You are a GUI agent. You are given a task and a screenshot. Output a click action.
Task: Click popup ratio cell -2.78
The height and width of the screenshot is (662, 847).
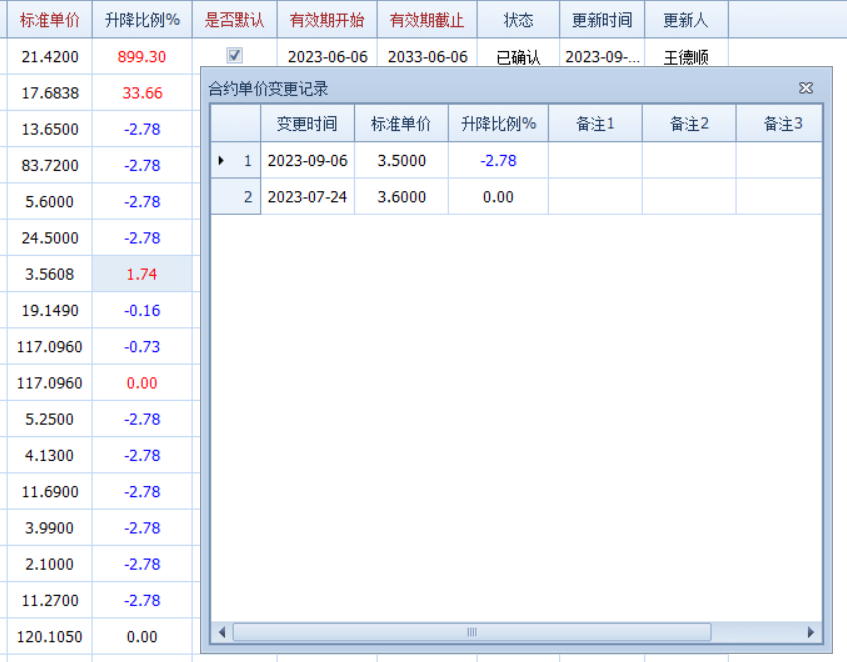tap(498, 160)
